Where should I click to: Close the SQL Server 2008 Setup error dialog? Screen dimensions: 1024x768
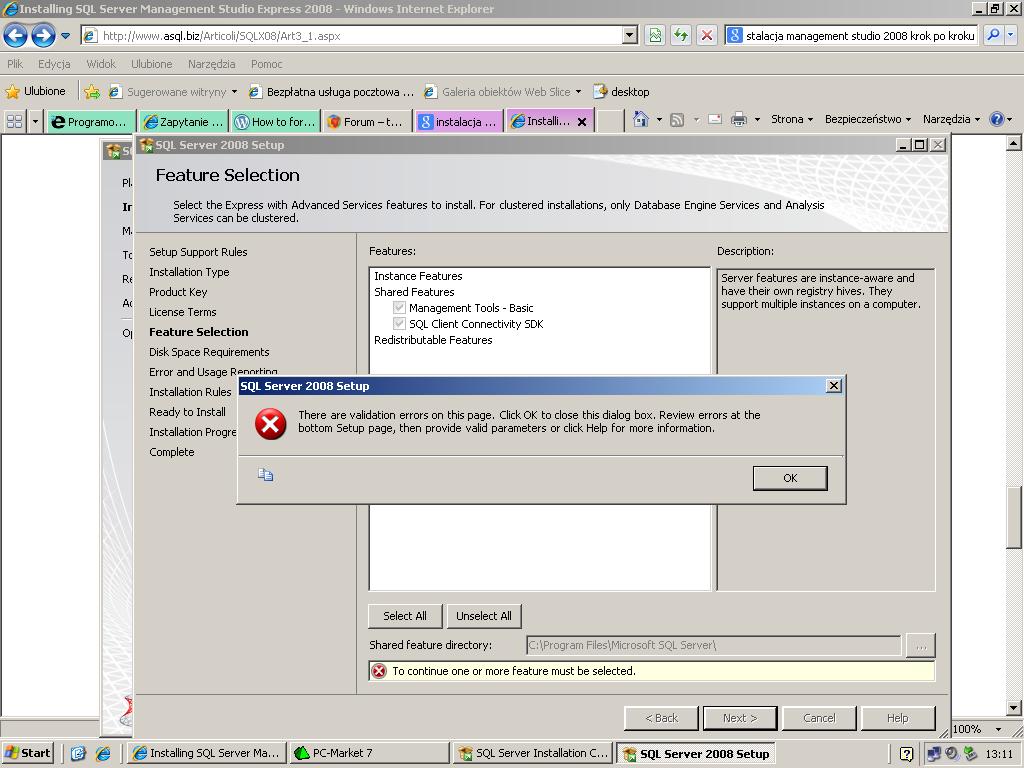833,386
